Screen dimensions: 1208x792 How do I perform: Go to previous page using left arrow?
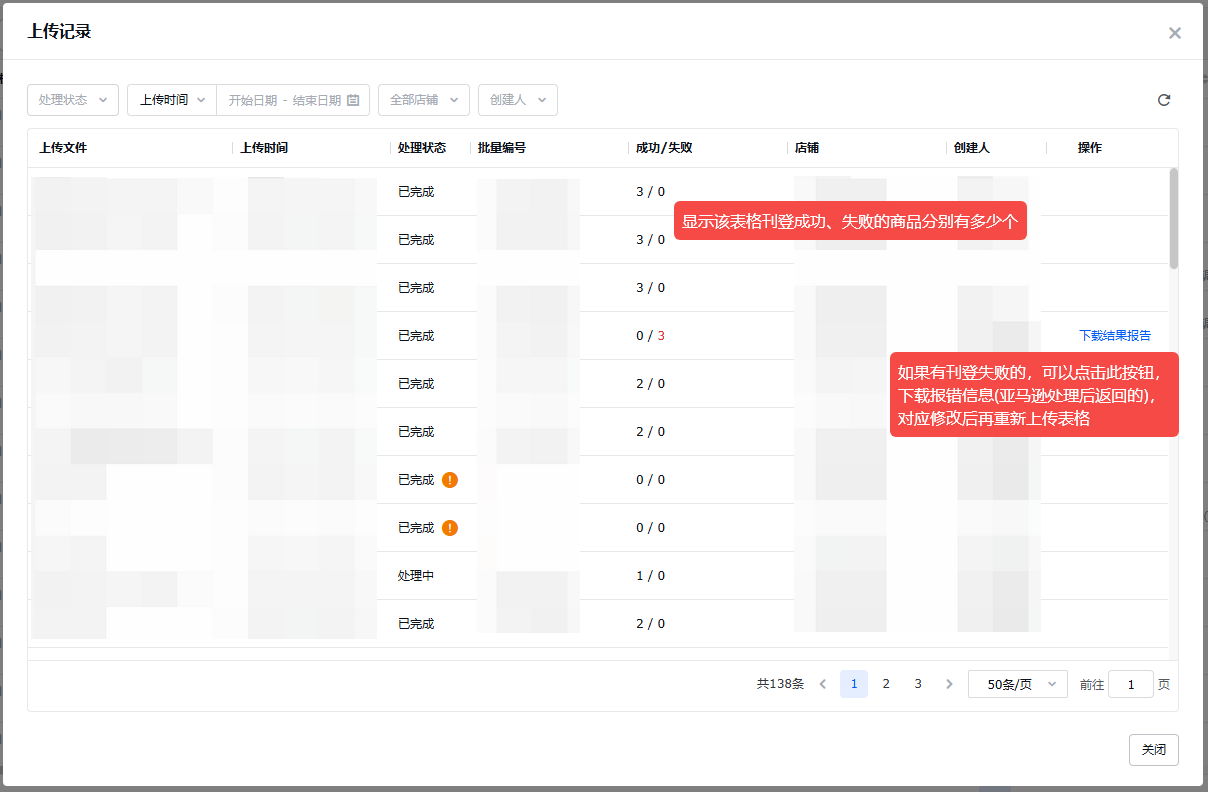coord(822,683)
